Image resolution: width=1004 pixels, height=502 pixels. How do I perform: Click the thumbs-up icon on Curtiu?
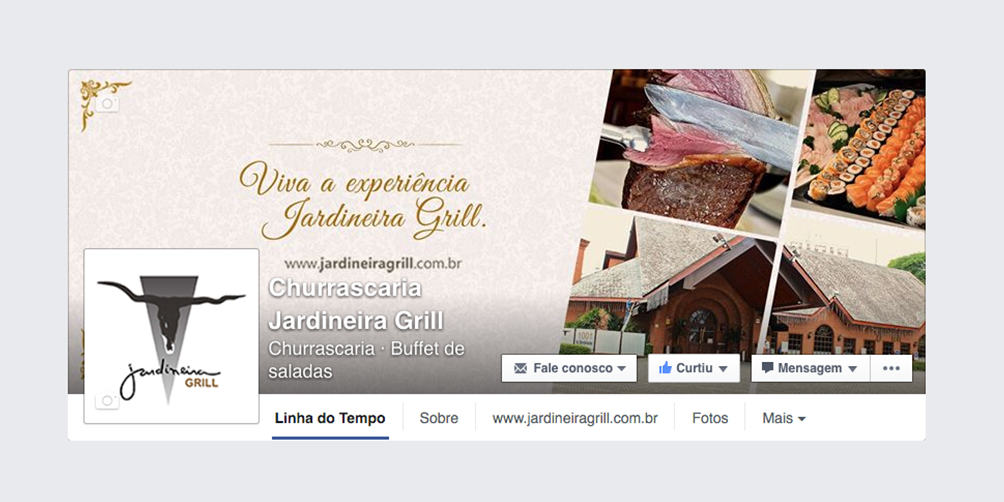(665, 368)
